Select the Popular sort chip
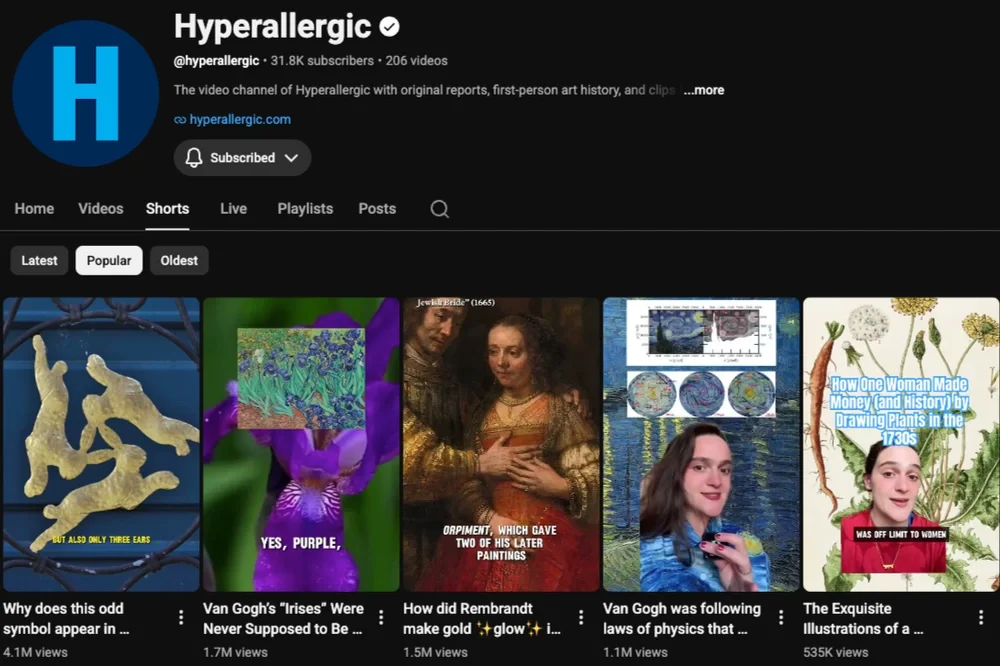 (109, 260)
